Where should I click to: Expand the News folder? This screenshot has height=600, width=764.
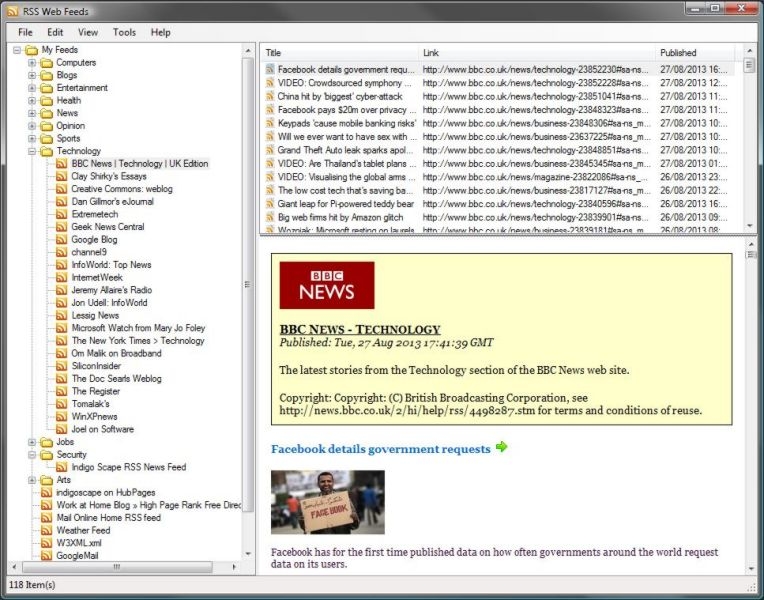[32, 114]
